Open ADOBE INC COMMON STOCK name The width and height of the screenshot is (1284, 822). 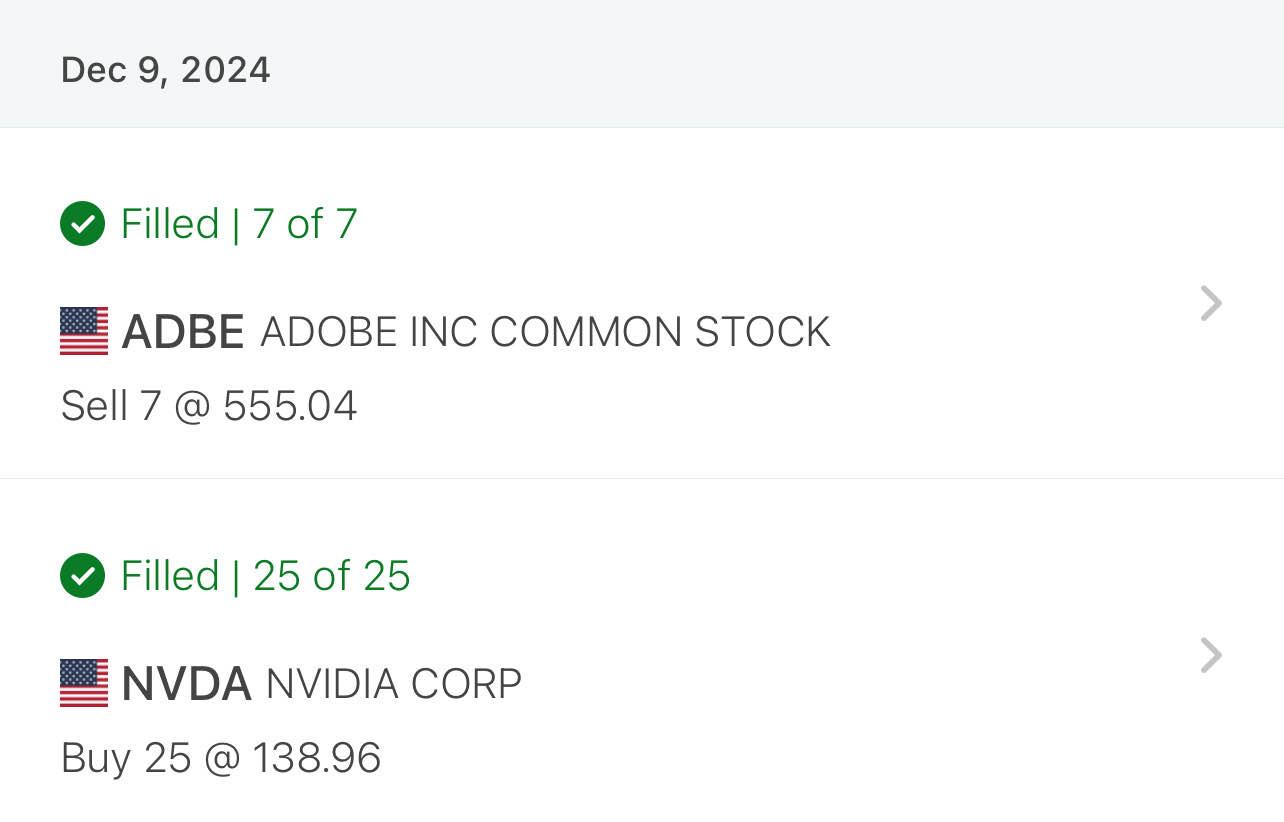coord(545,332)
